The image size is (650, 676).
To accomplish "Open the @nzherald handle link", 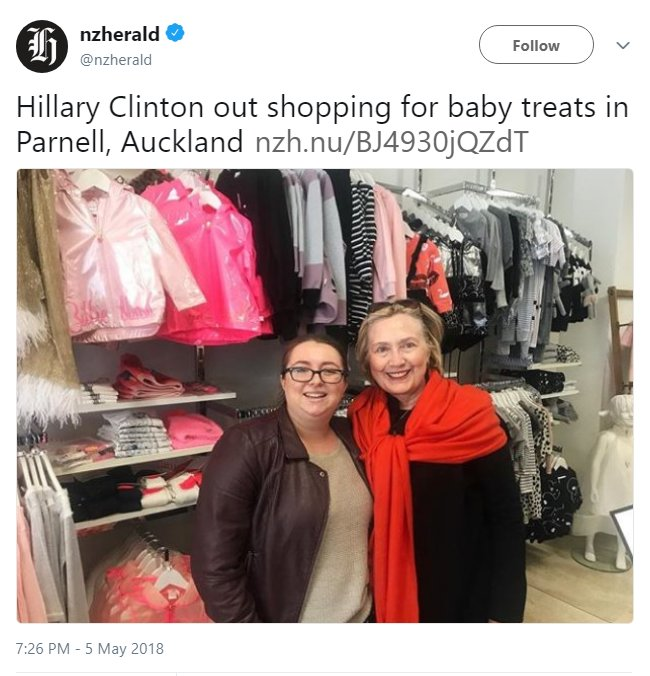I will 116,59.
